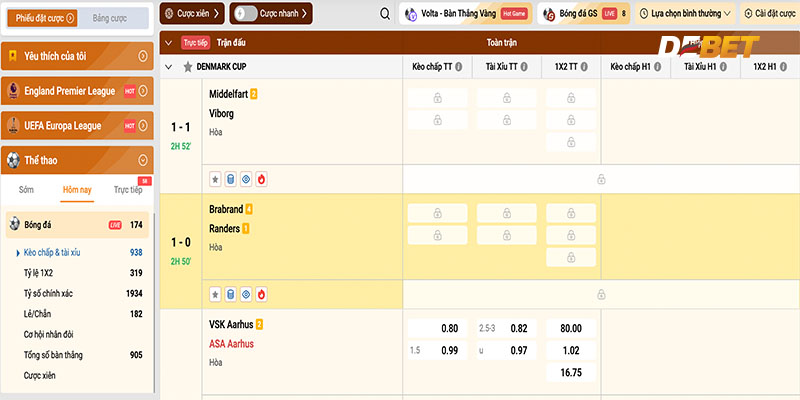Collapse the Denmark Cup league section

(168, 67)
